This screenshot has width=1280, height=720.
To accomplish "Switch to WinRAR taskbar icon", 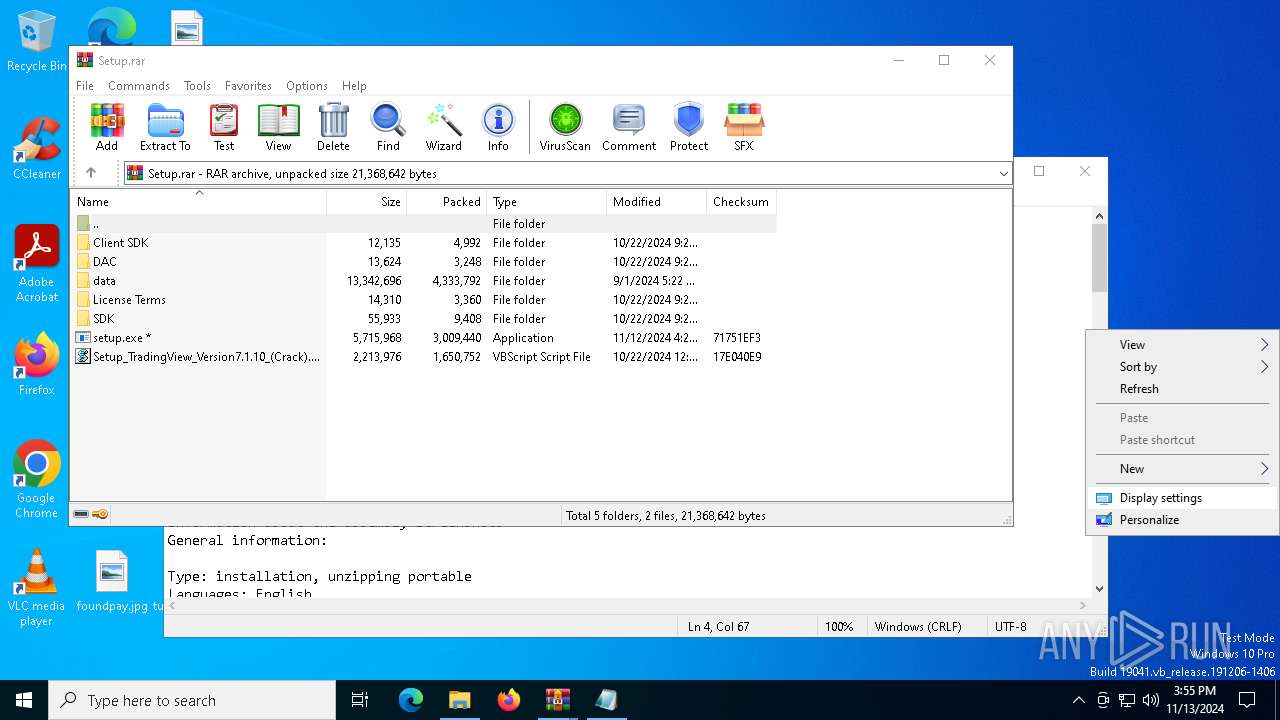I will coord(557,700).
